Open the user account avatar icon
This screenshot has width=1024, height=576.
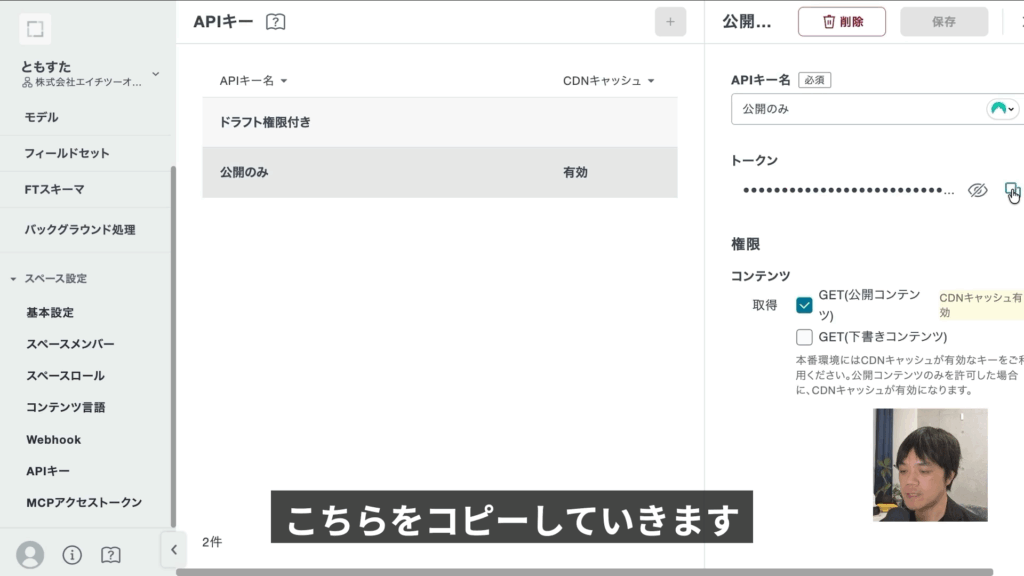point(31,554)
